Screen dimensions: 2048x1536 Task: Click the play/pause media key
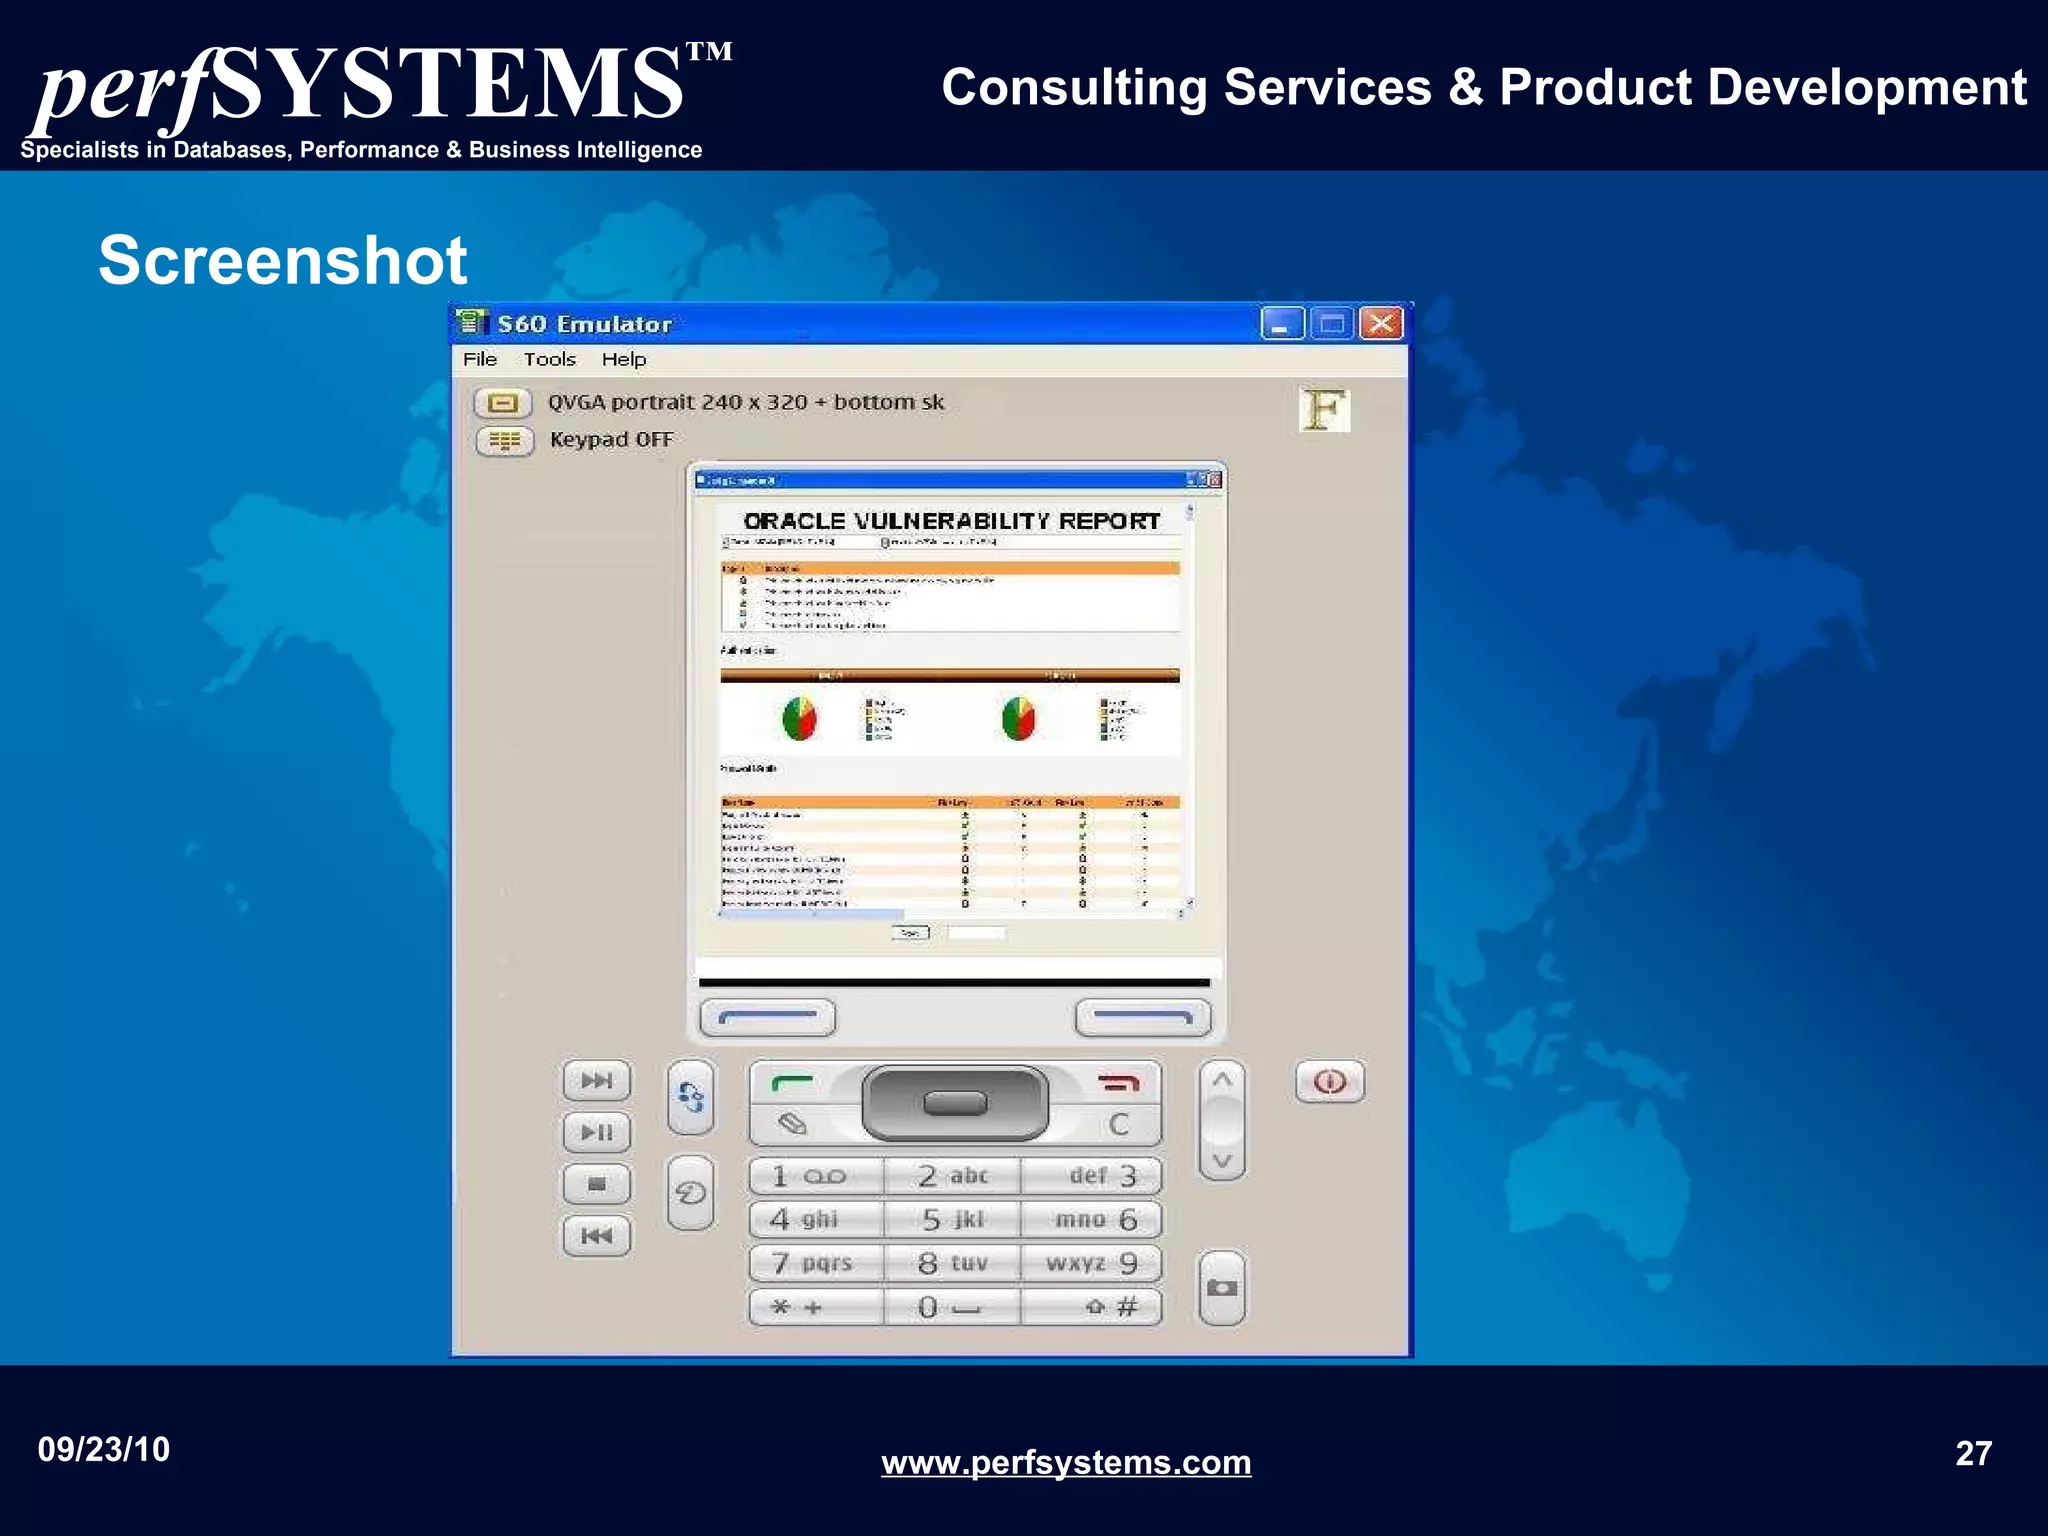tap(597, 1133)
